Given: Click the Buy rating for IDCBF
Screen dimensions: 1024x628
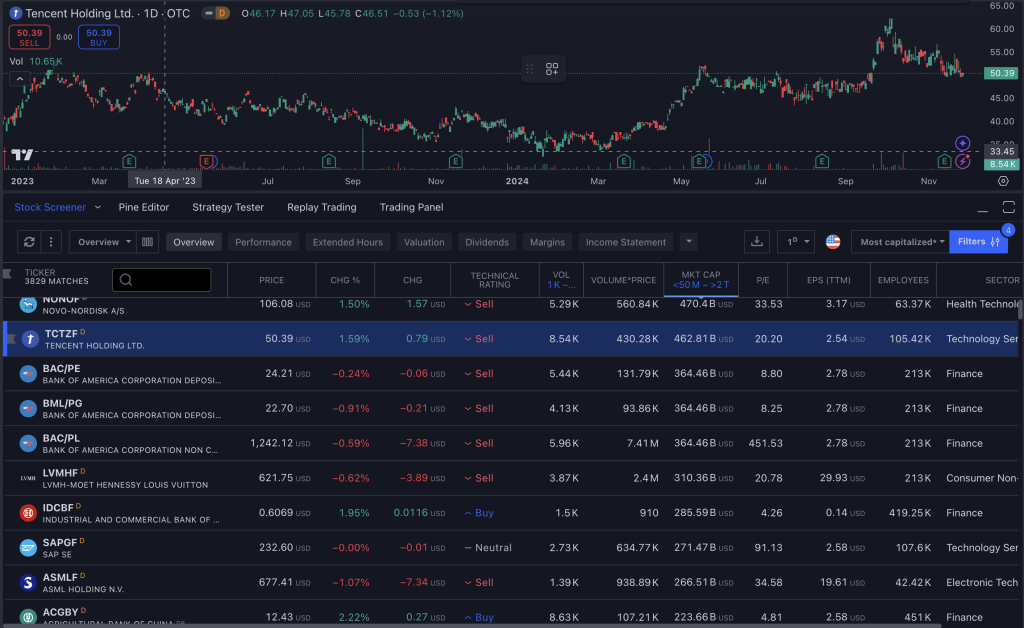Looking at the screenshot, I should [479, 513].
